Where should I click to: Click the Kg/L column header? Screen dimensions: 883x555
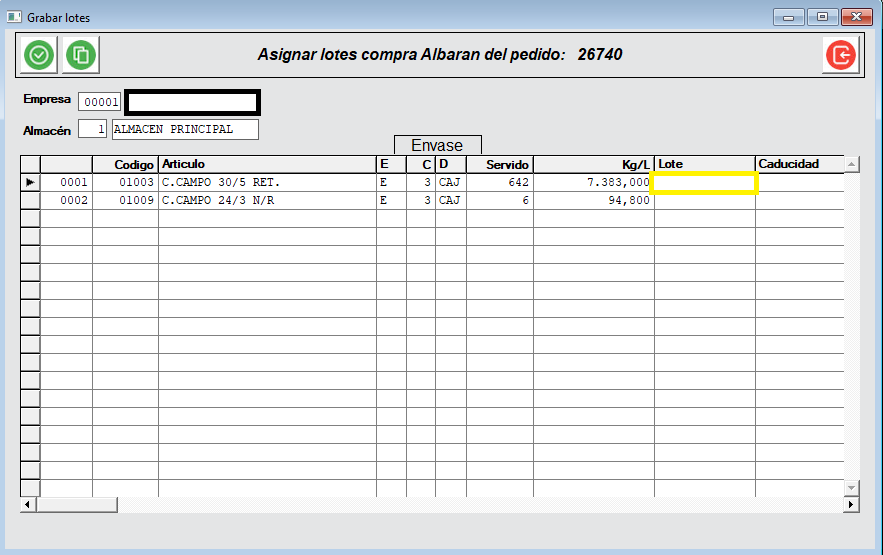tap(594, 164)
